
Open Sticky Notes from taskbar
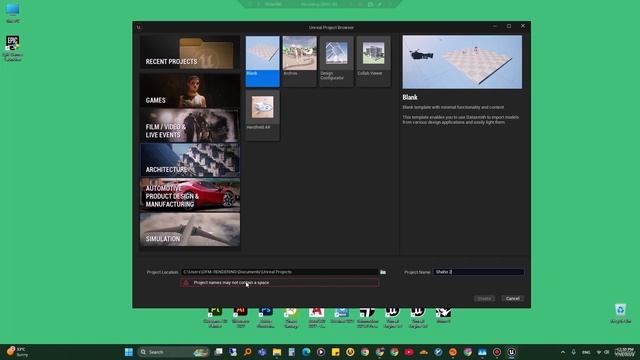[x=336, y=352]
